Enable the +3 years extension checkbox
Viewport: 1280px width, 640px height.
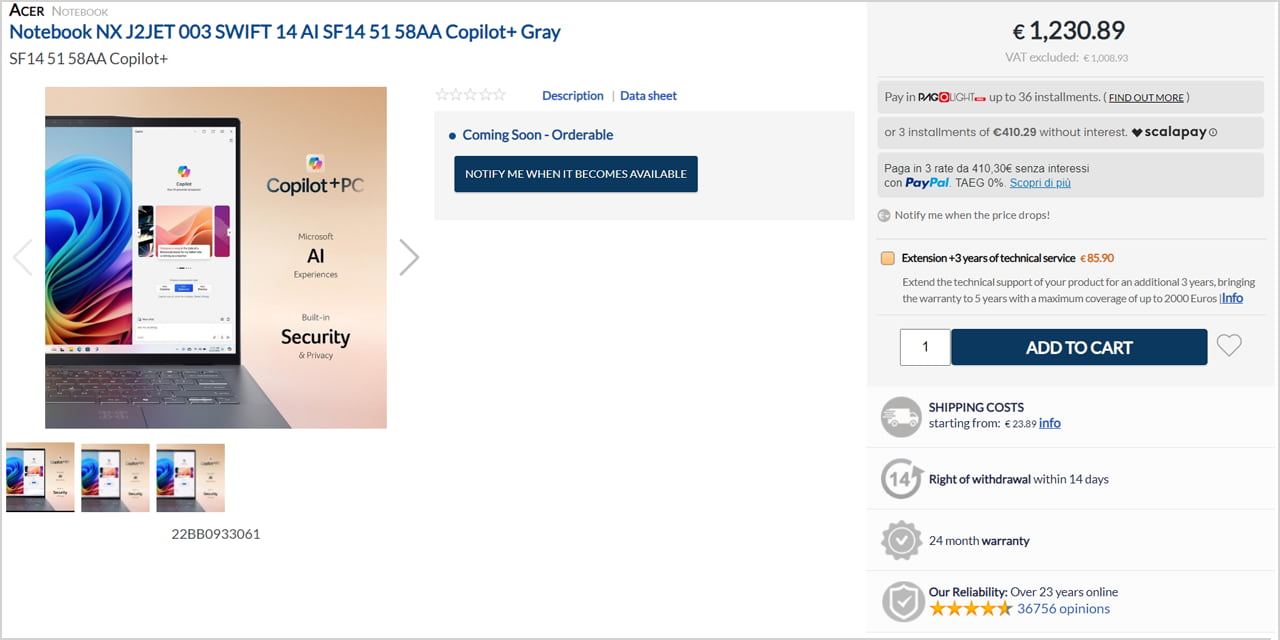point(888,258)
